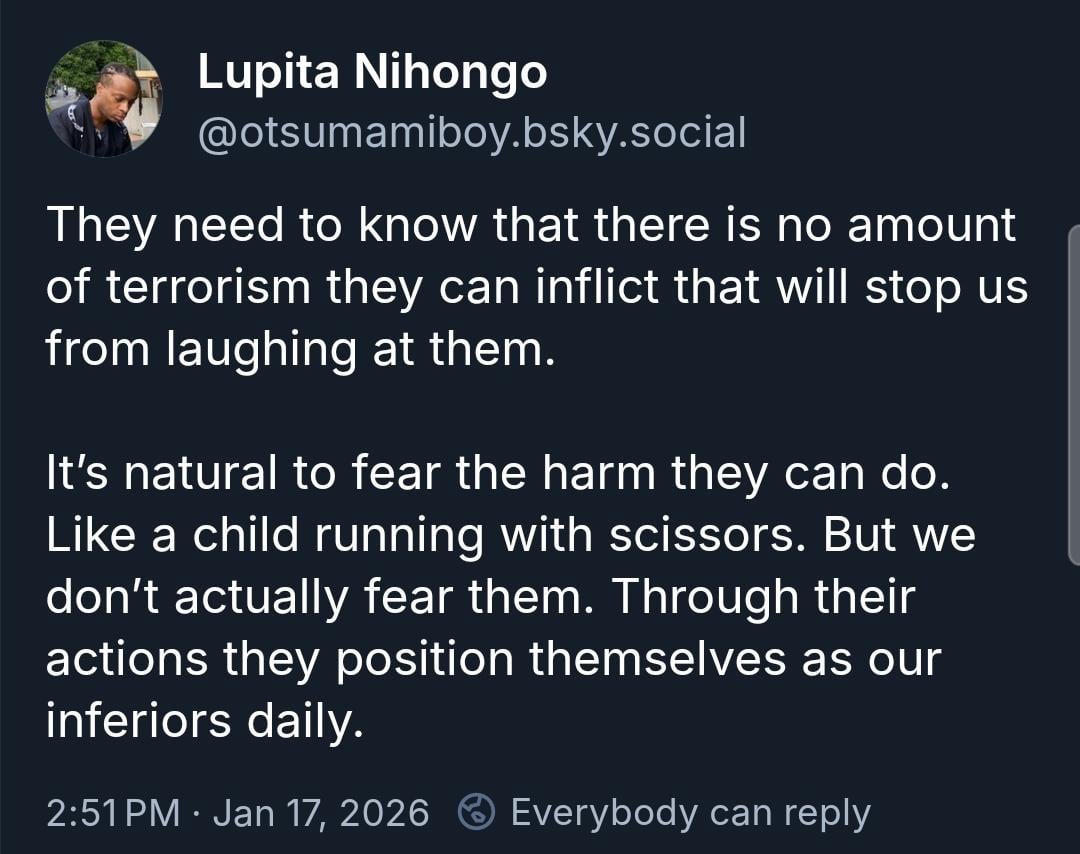Click the reply-settings icon beside Everybody can reply

(x=476, y=812)
